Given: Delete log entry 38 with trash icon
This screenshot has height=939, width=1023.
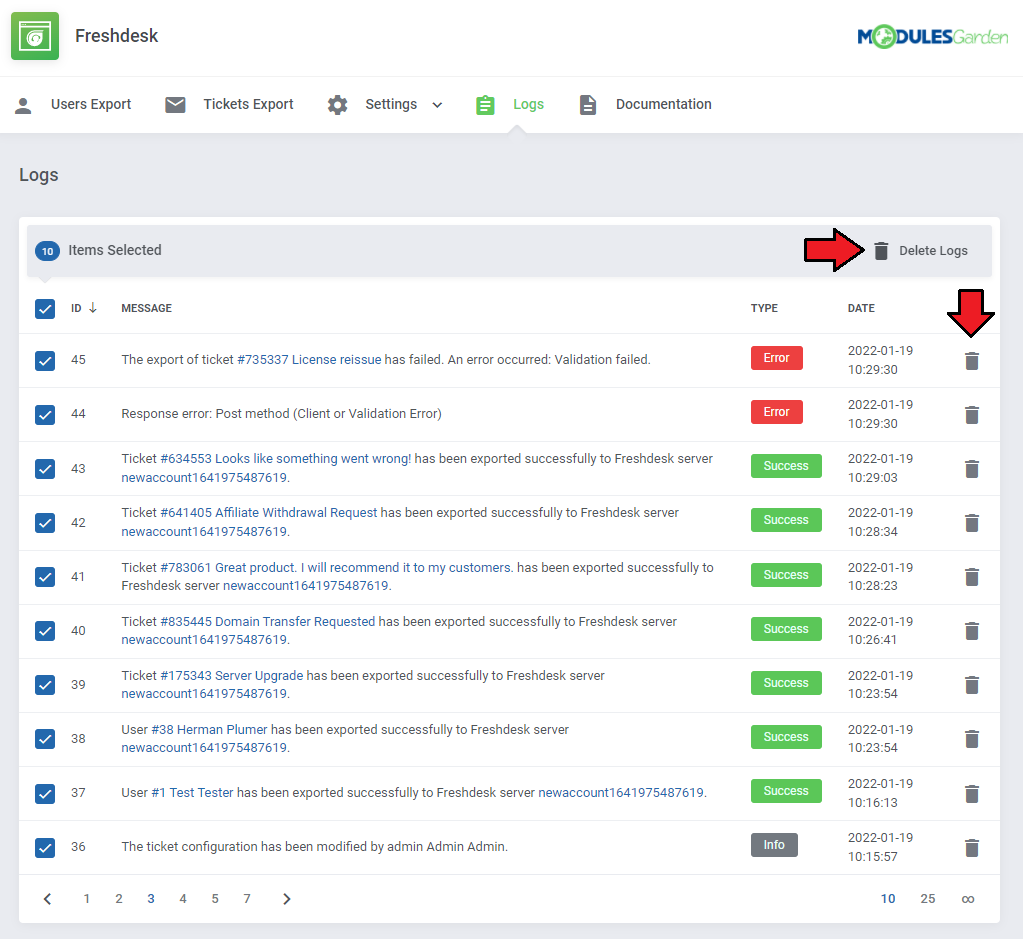Looking at the screenshot, I should pyautogui.click(x=971, y=739).
